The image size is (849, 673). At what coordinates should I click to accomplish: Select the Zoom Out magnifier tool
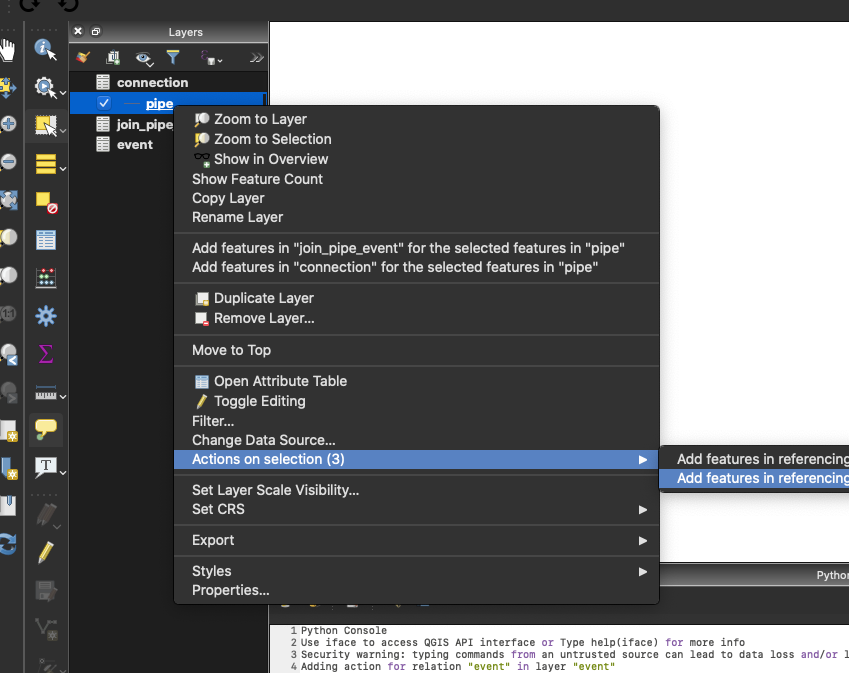pos(8,162)
